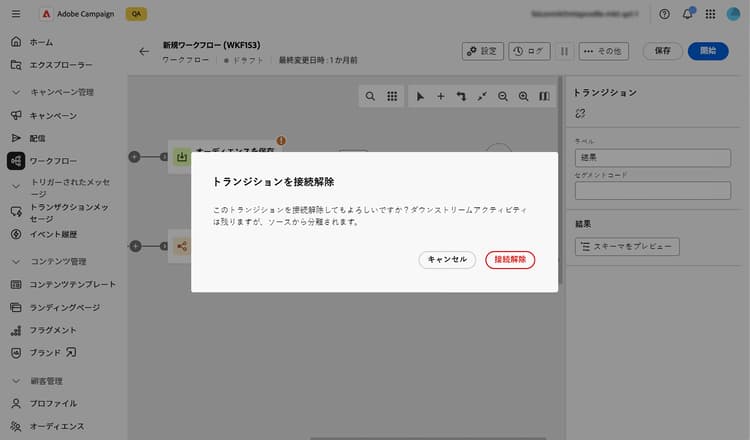Screen dimensions: 750x440
Task: Click the green save audience activity icon
Action: point(182,157)
